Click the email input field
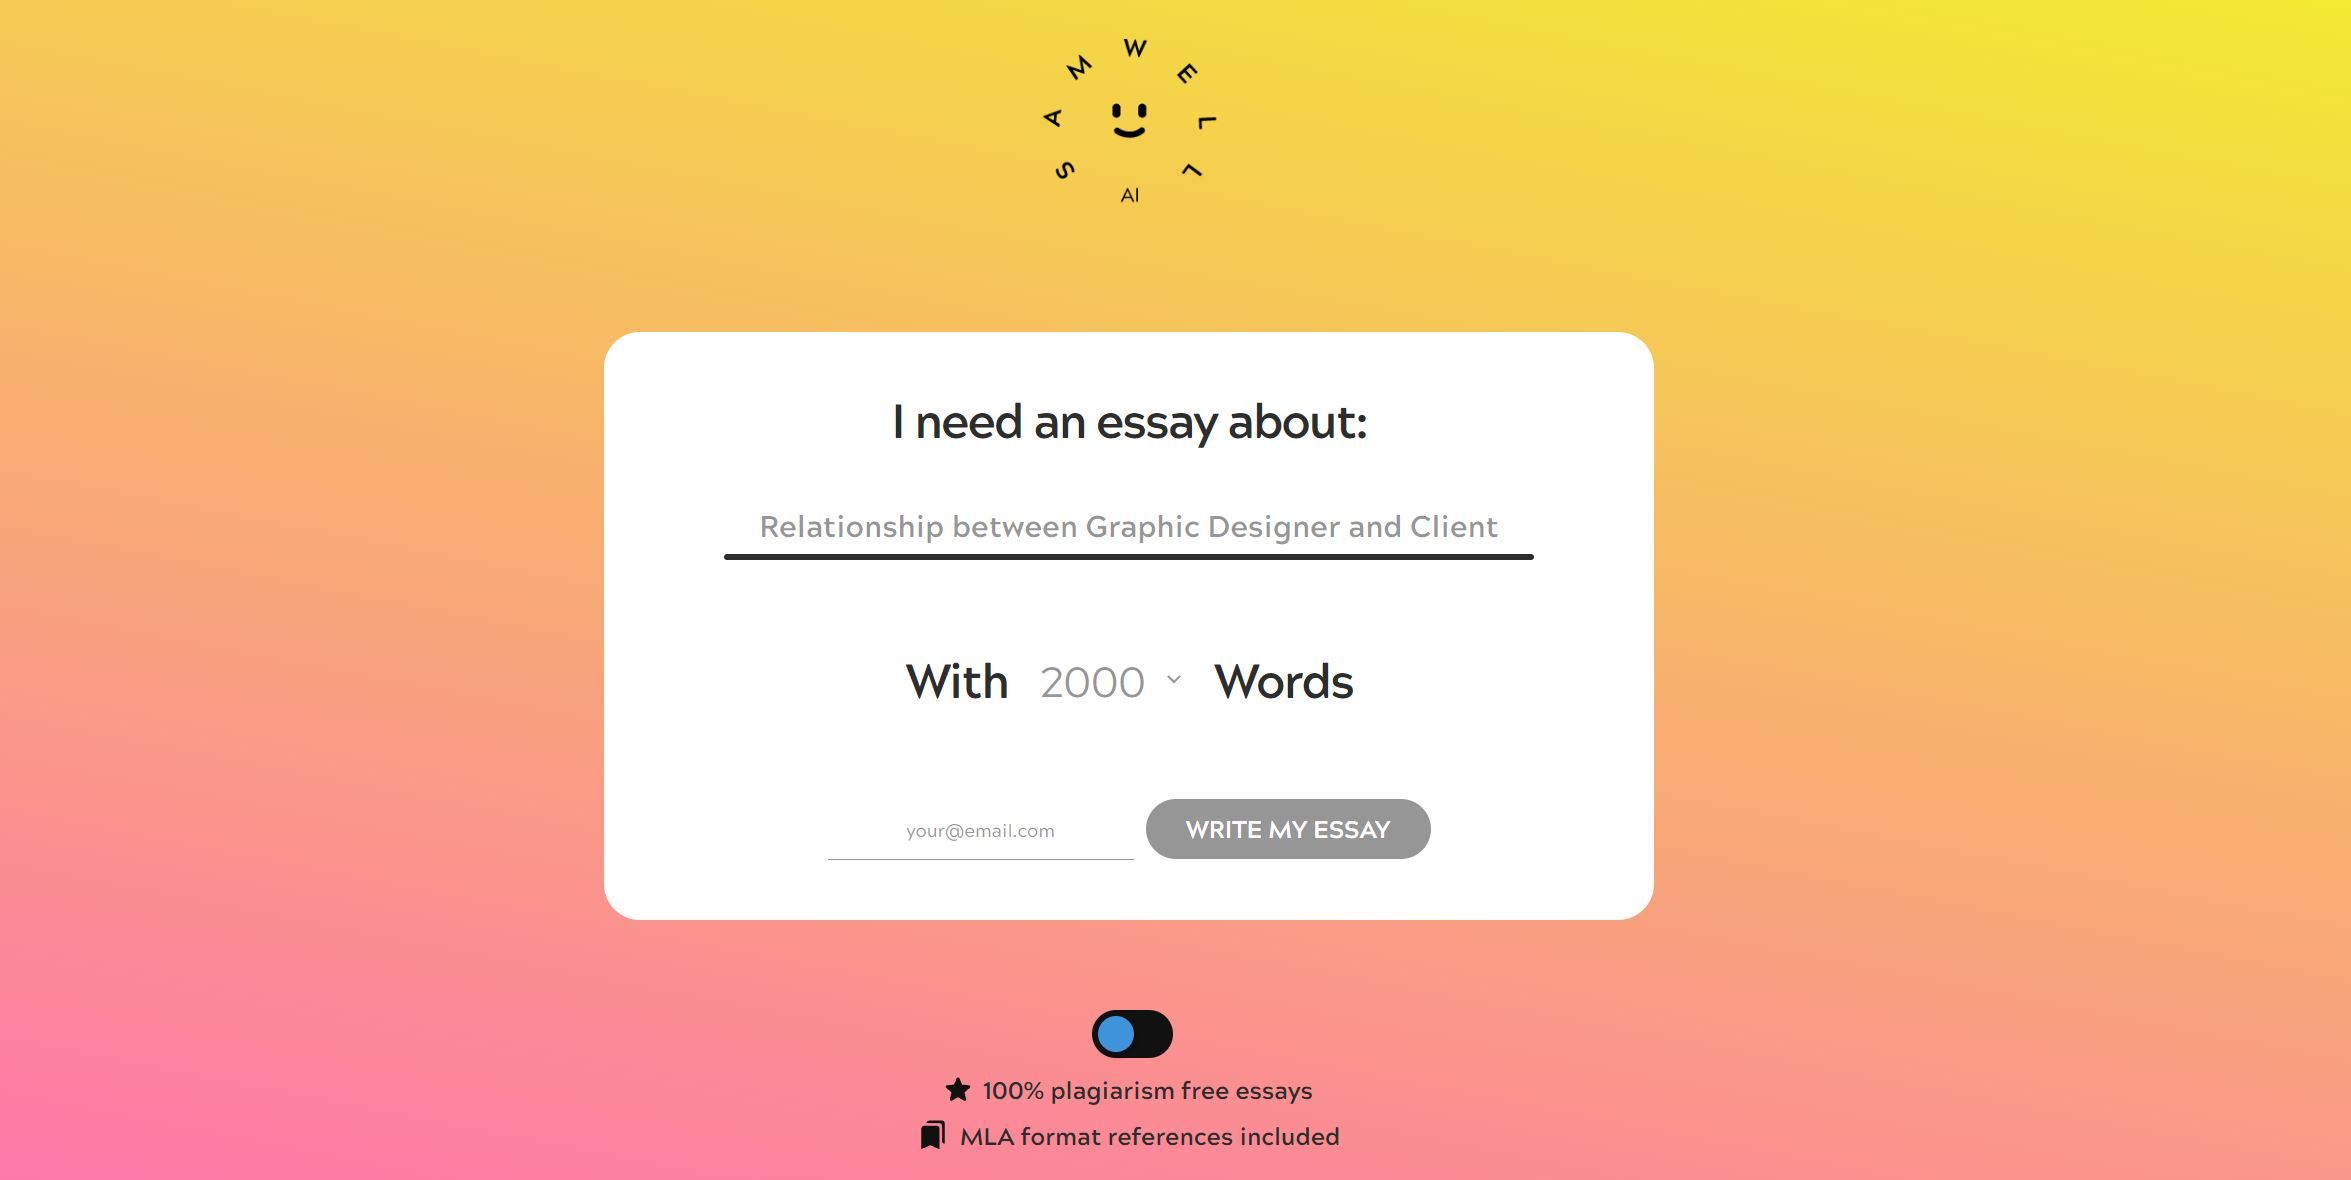 point(979,829)
